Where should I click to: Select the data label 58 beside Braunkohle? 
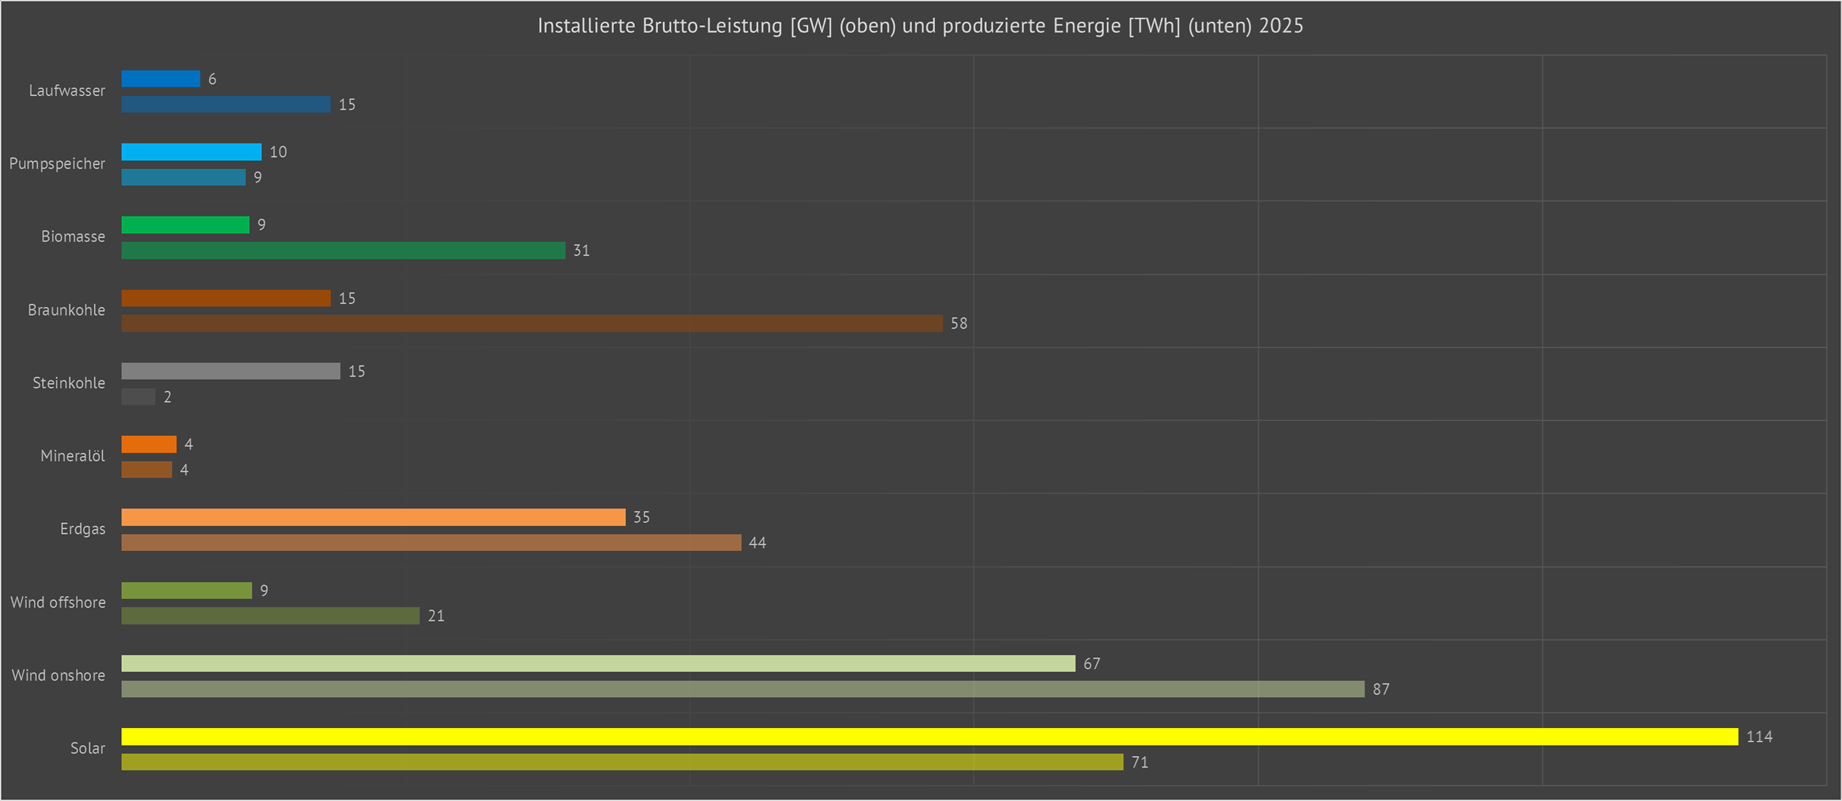click(959, 324)
